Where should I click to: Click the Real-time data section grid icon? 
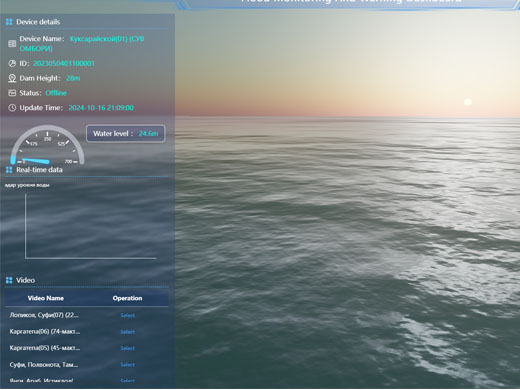9,170
